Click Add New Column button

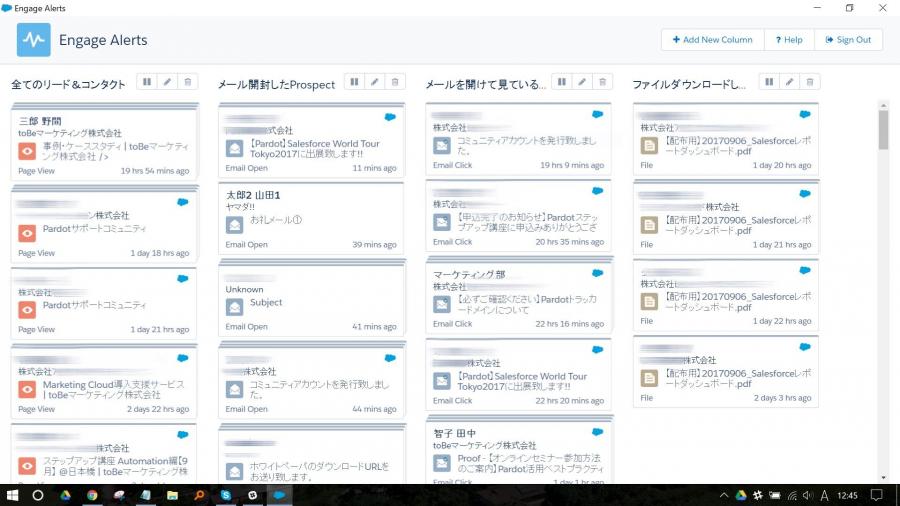pos(712,40)
